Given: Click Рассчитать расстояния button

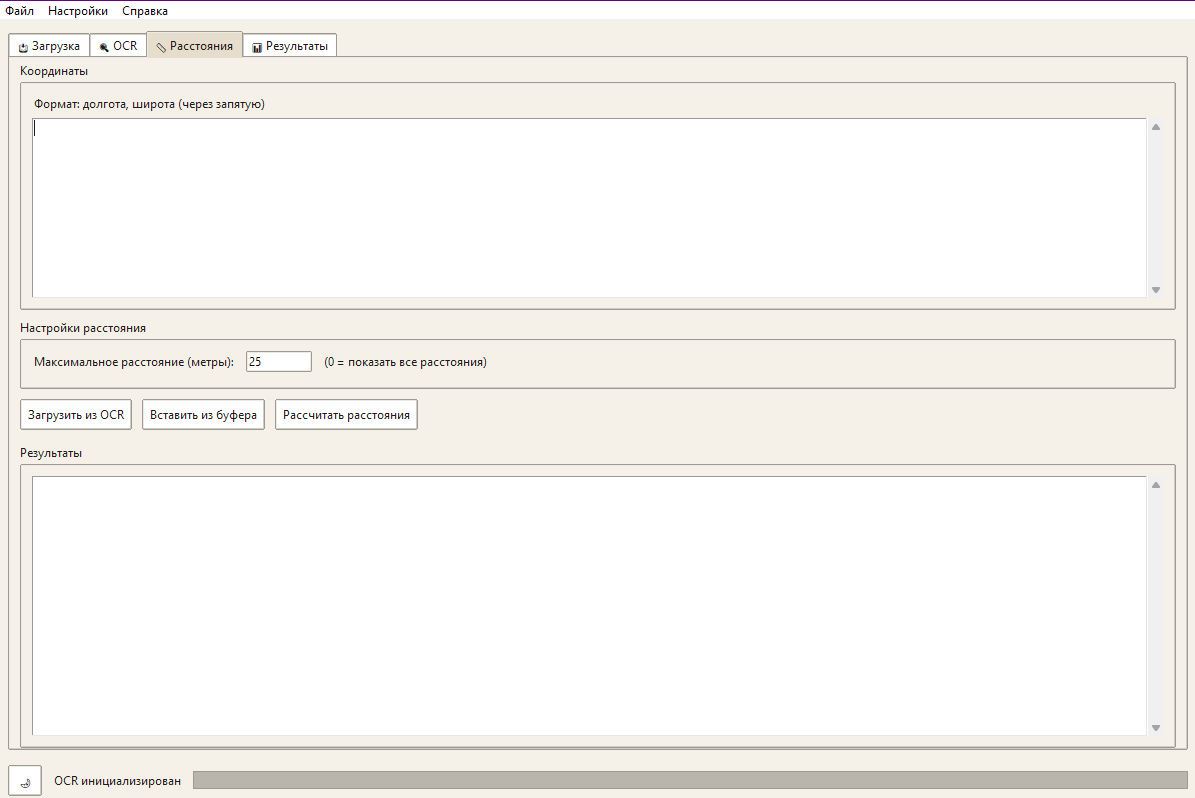Looking at the screenshot, I should 346,415.
